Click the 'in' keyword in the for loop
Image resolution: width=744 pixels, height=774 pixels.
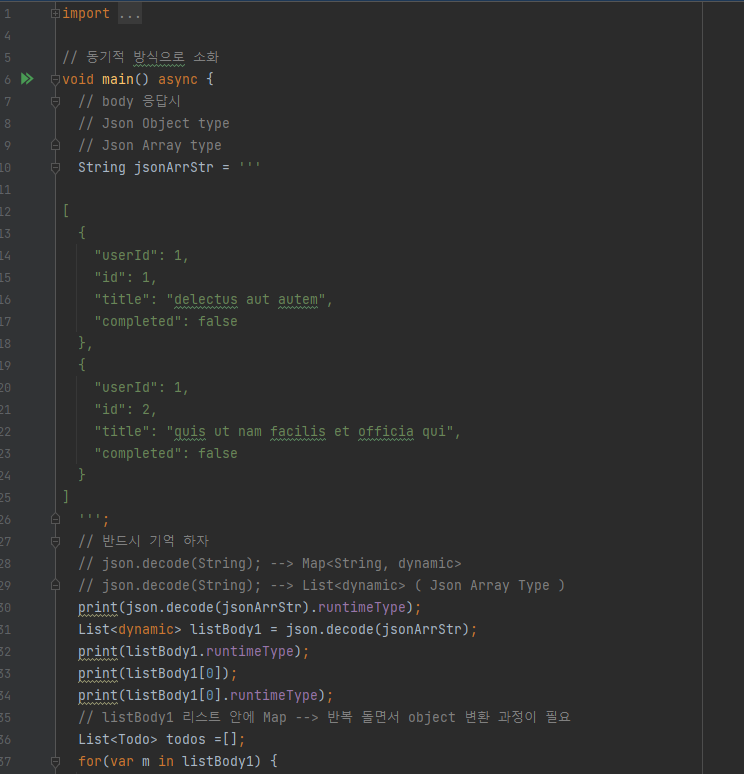coord(166,761)
